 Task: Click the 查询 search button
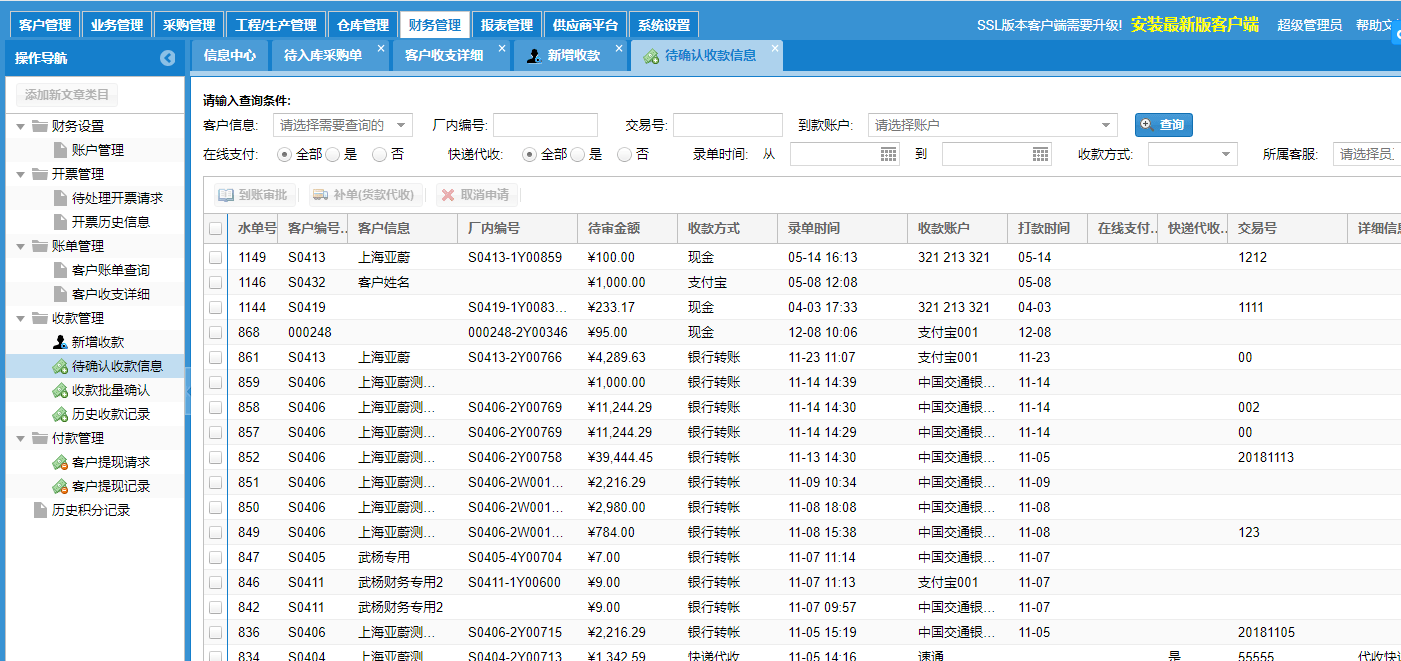click(x=1163, y=125)
